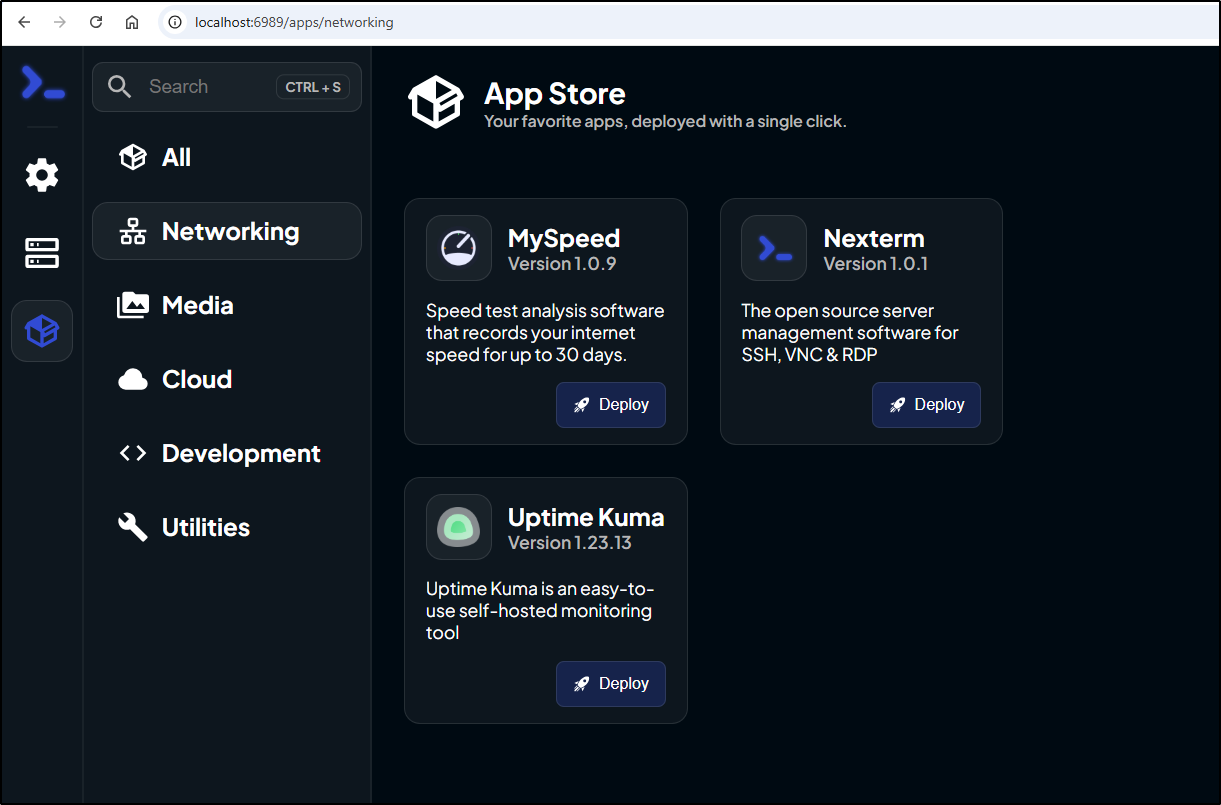Click Version 1.23.13 text
1221x805 pixels.
point(570,543)
